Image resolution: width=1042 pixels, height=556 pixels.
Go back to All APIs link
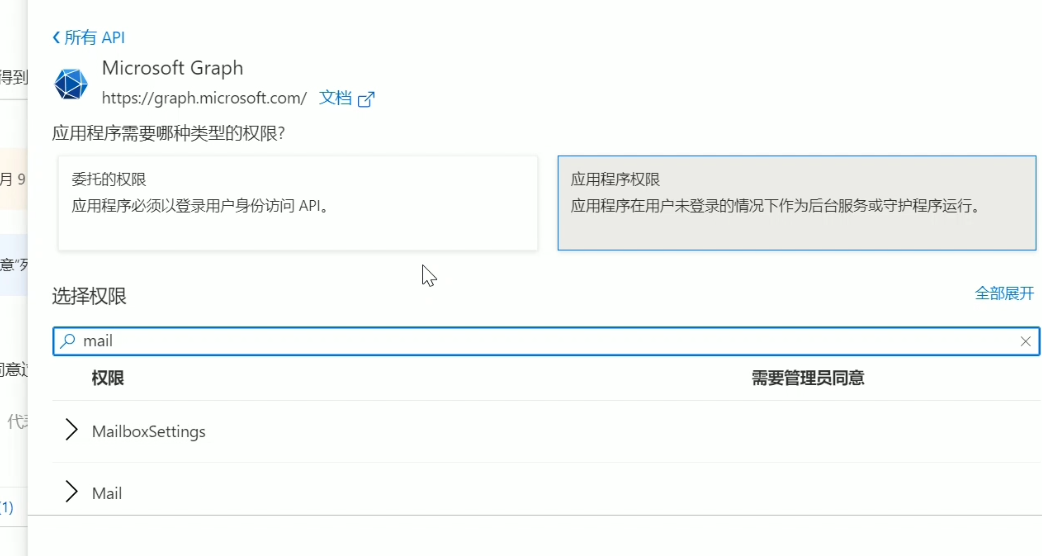click(88, 37)
